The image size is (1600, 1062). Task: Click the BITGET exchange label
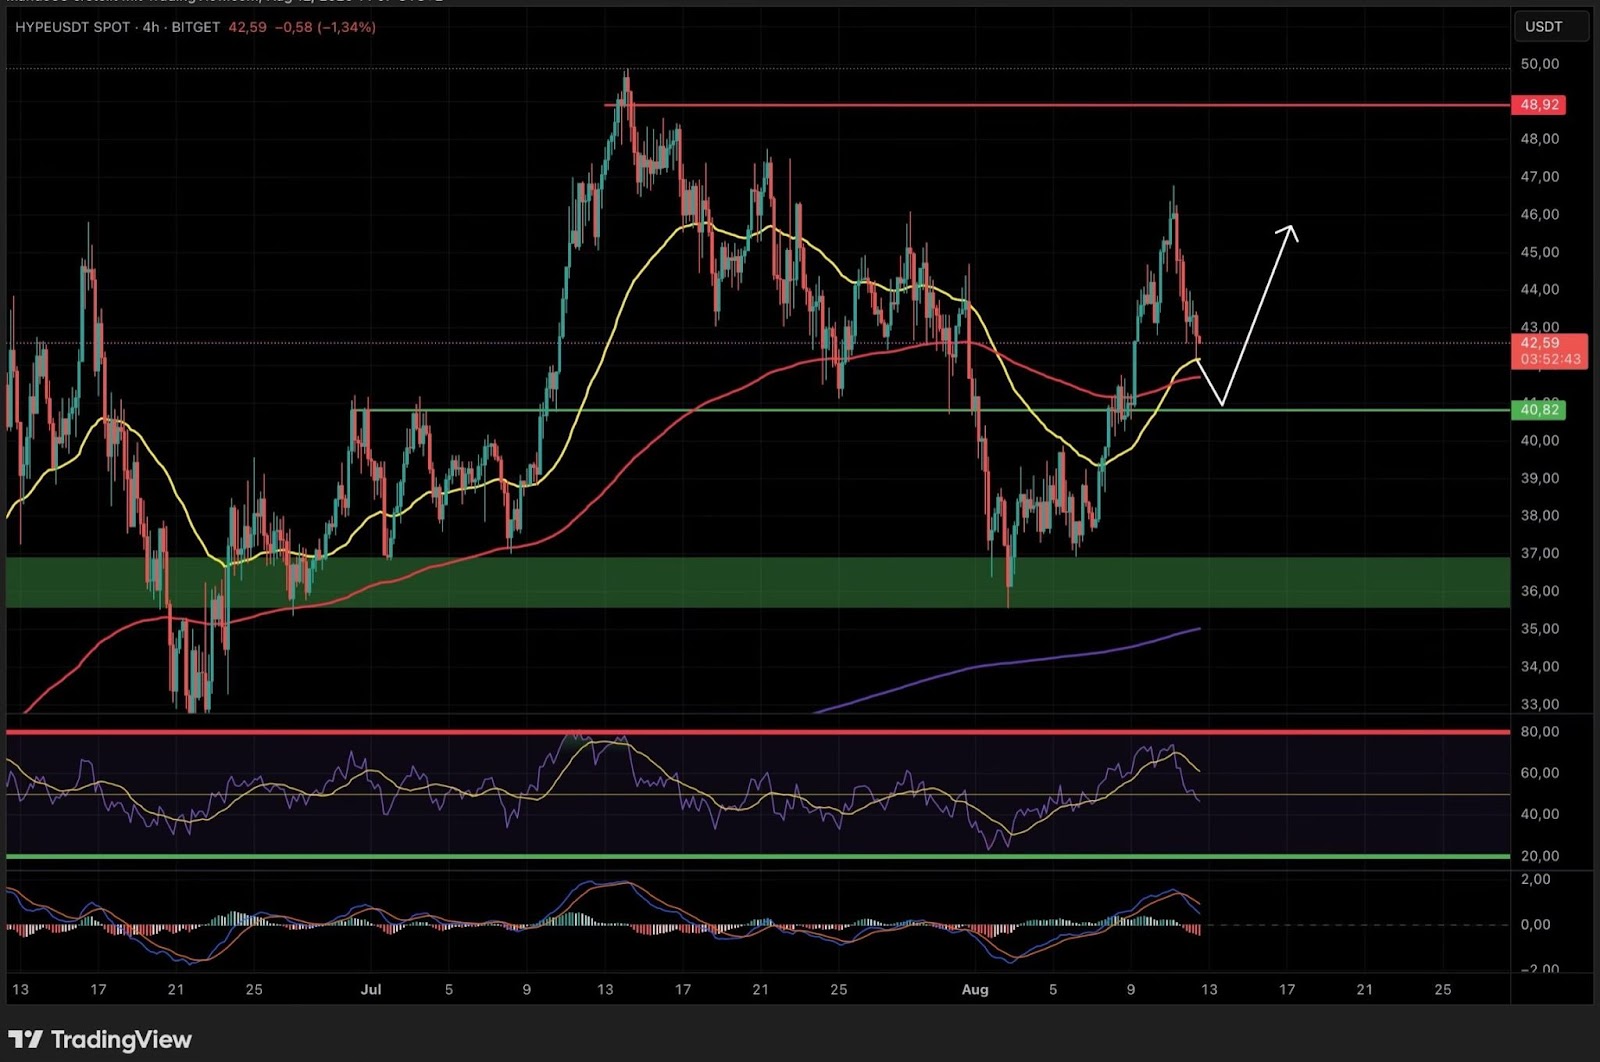pyautogui.click(x=196, y=27)
